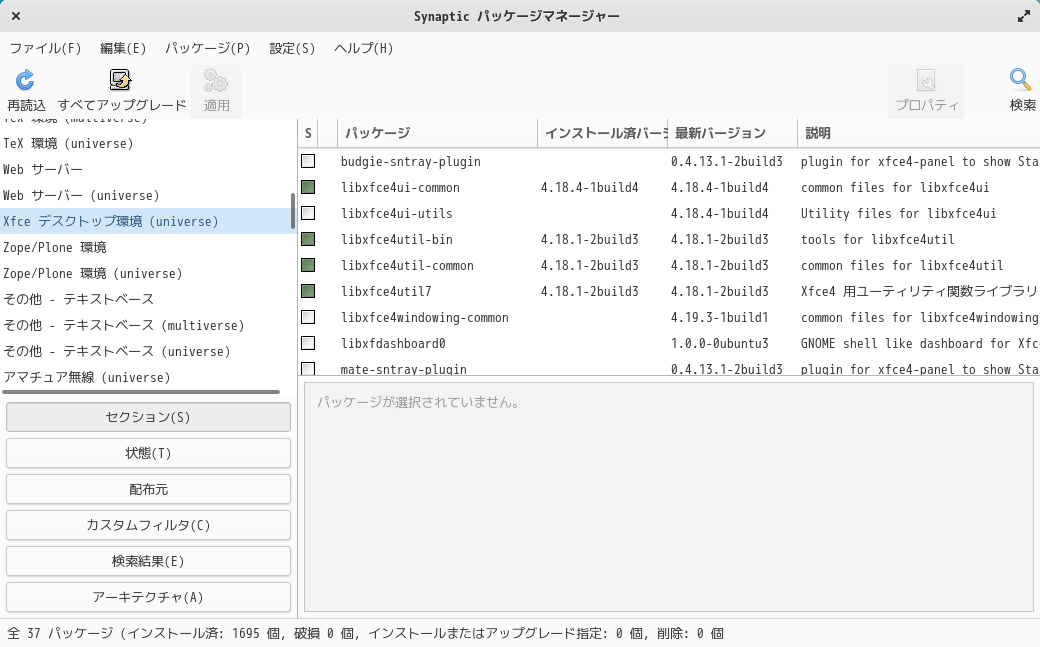Click latest version 1.0.0-0ubuntu3

720,343
